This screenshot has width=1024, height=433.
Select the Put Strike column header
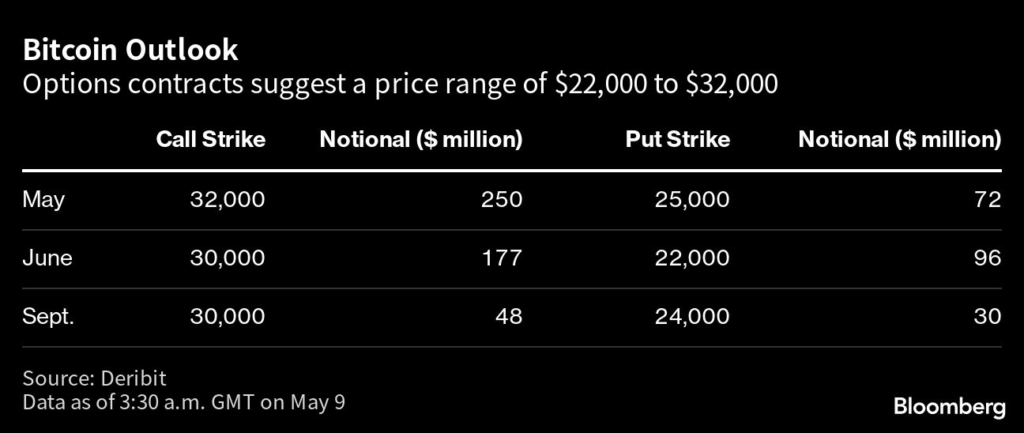(x=678, y=139)
